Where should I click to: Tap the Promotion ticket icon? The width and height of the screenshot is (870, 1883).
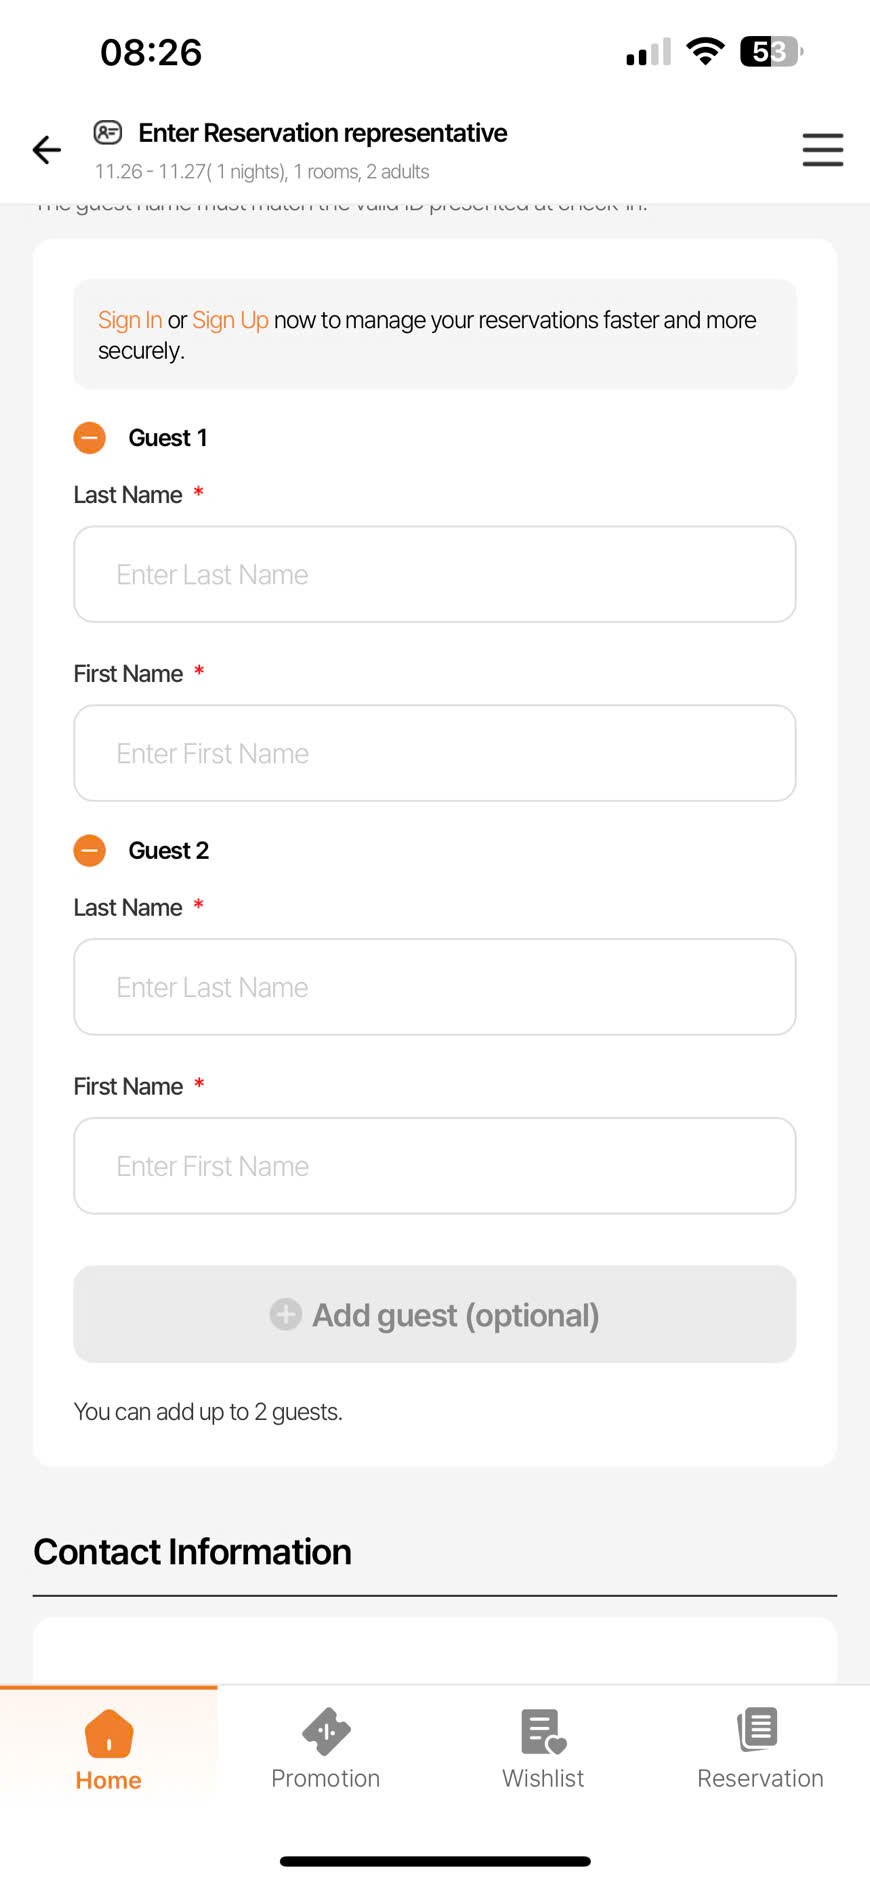pos(326,1732)
